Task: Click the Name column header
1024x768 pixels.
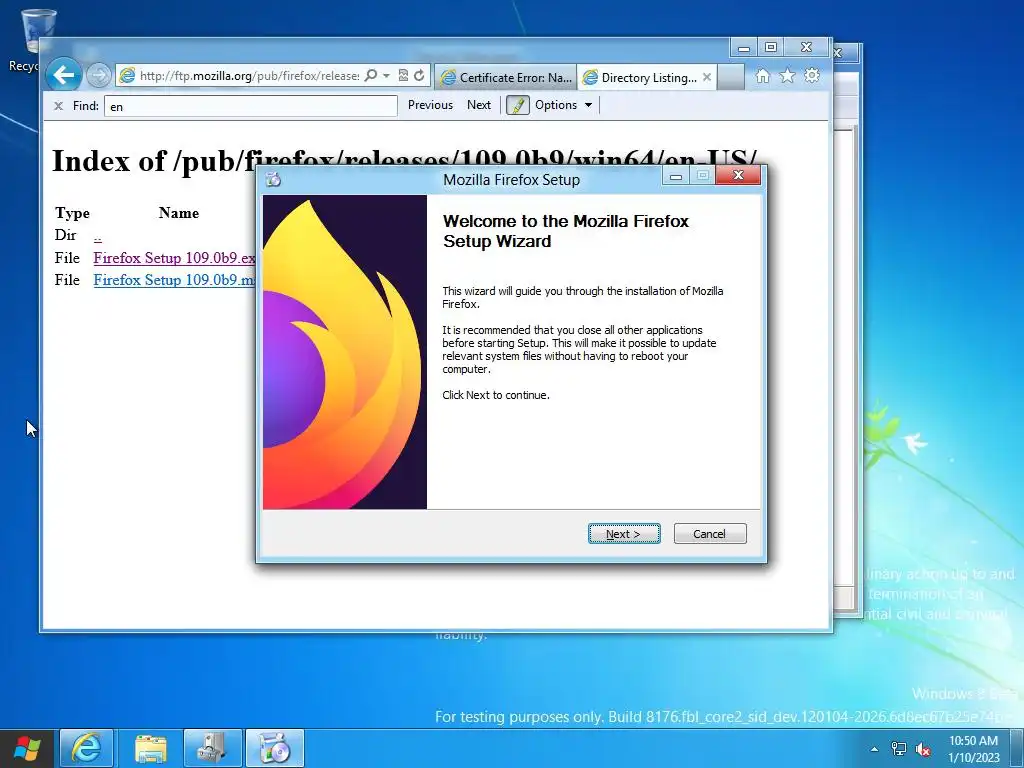Action: [178, 213]
